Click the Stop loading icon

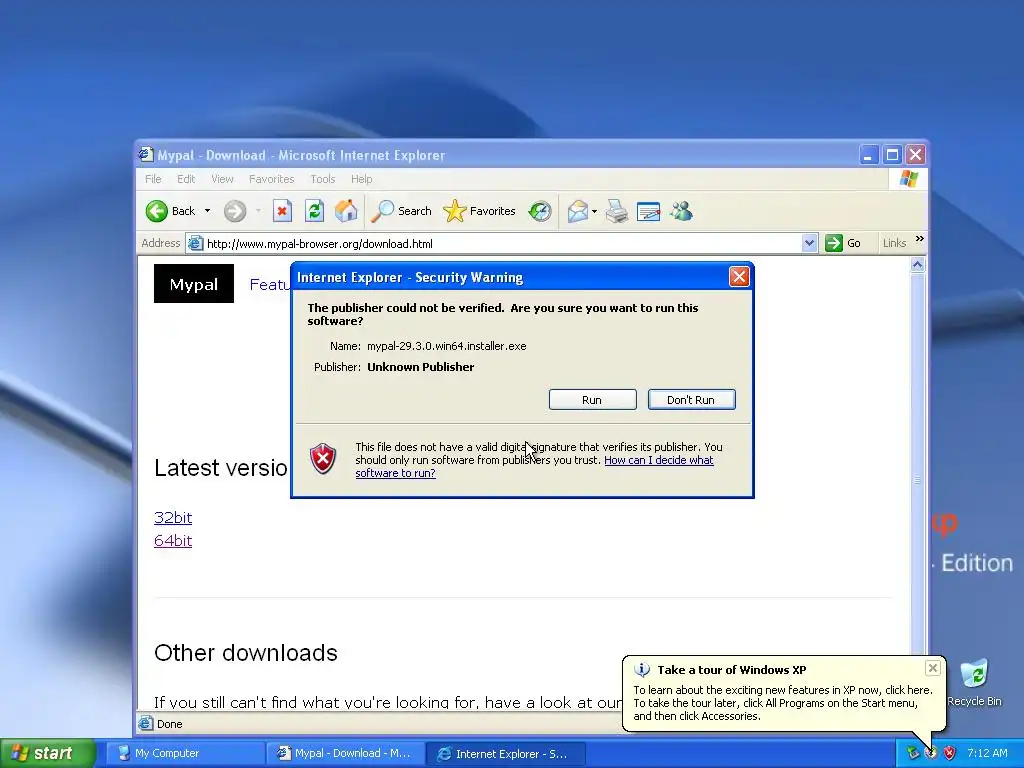pos(282,211)
